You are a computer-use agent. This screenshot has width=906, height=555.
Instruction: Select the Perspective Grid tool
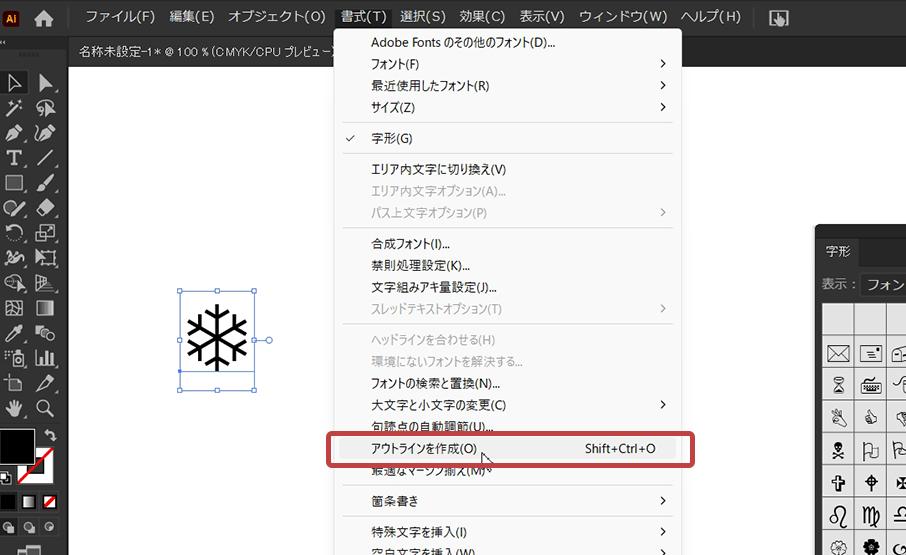[45, 283]
